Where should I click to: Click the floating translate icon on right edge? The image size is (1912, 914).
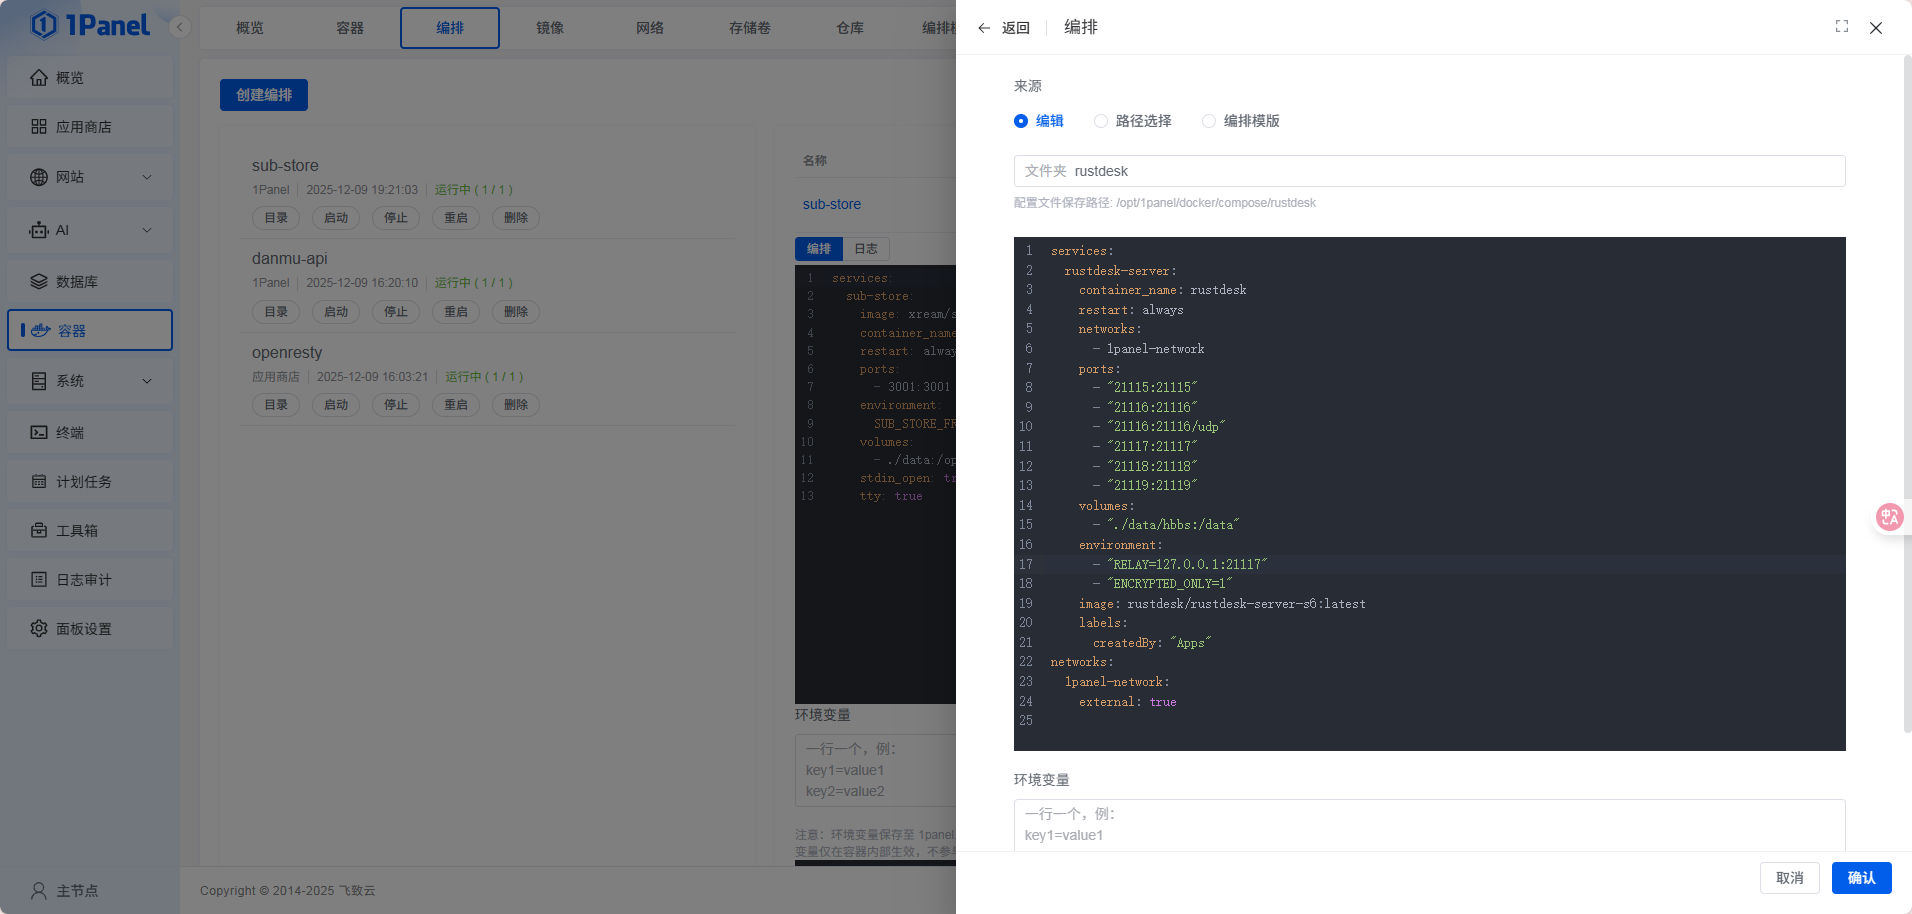tap(1889, 517)
